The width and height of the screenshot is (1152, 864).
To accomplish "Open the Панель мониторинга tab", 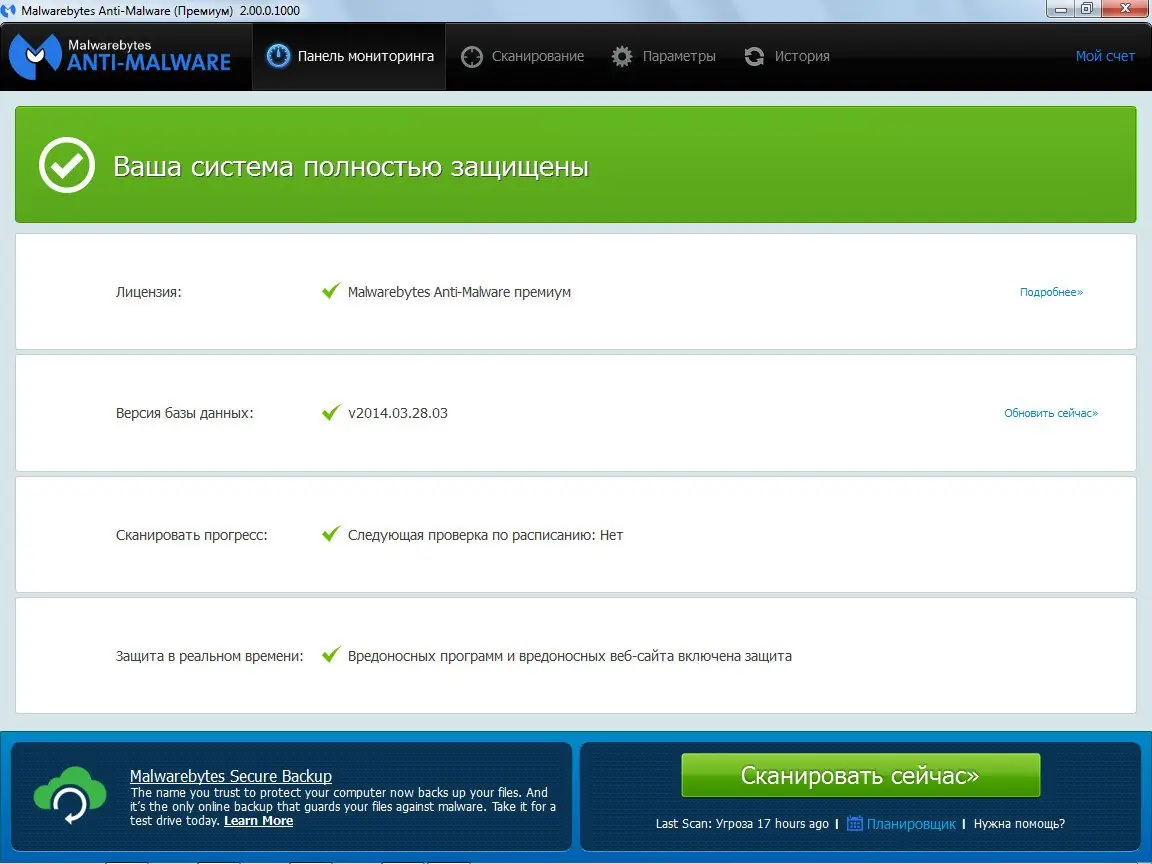I will [349, 56].
